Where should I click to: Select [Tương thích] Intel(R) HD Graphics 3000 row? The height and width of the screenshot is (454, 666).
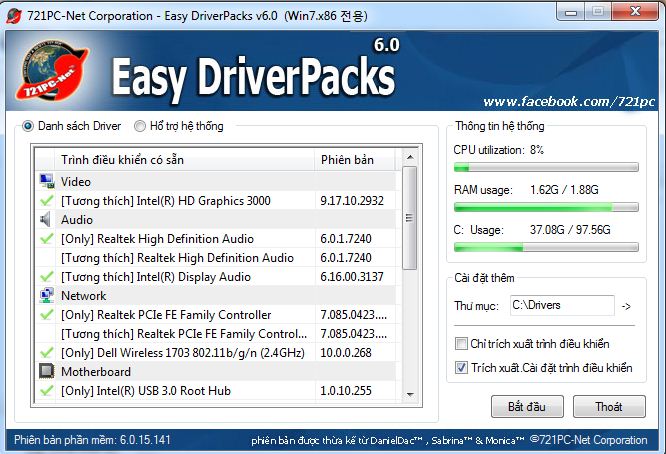coord(216,200)
